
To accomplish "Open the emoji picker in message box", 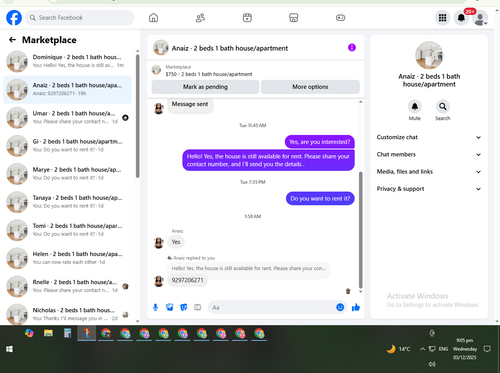I will point(340,307).
